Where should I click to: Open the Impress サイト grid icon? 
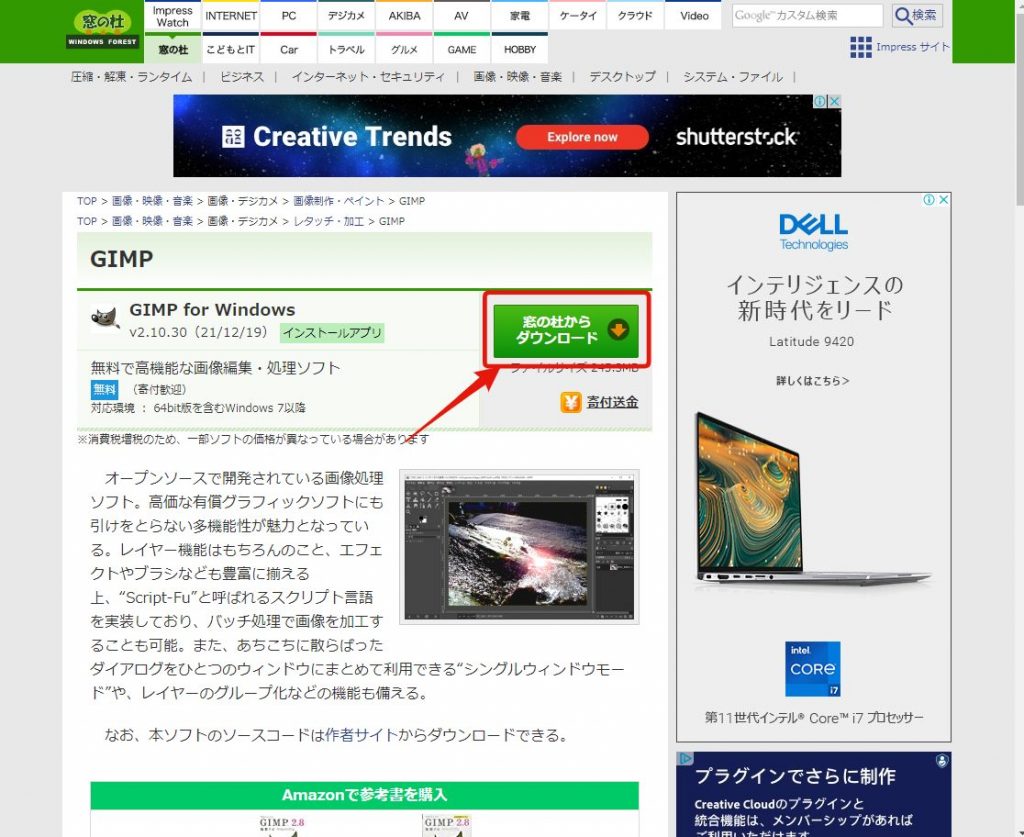point(860,47)
